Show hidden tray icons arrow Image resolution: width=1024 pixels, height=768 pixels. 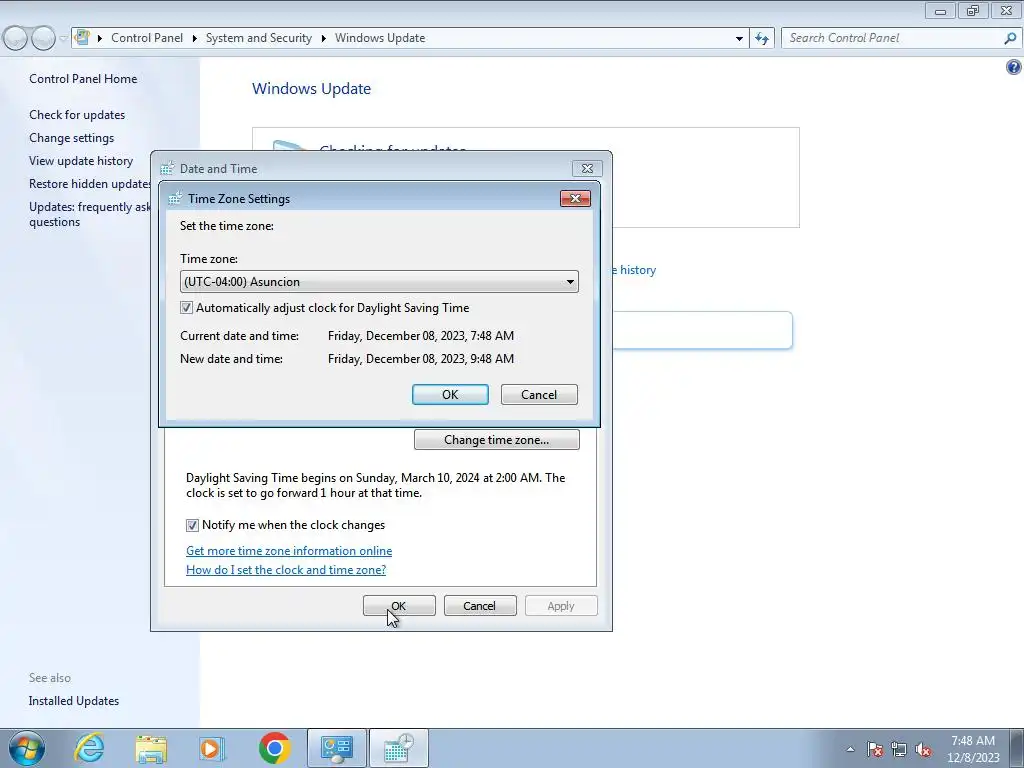[850, 749]
